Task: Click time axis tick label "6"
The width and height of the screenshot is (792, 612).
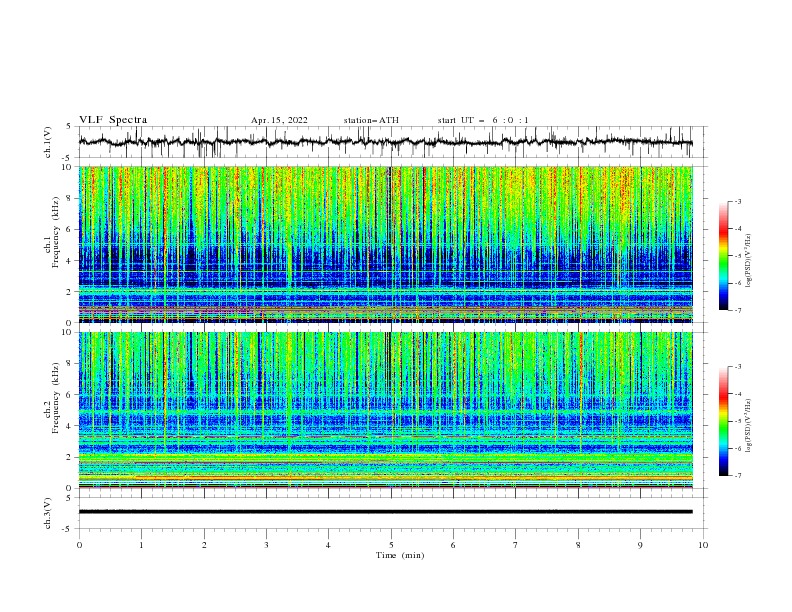Action: [x=453, y=545]
